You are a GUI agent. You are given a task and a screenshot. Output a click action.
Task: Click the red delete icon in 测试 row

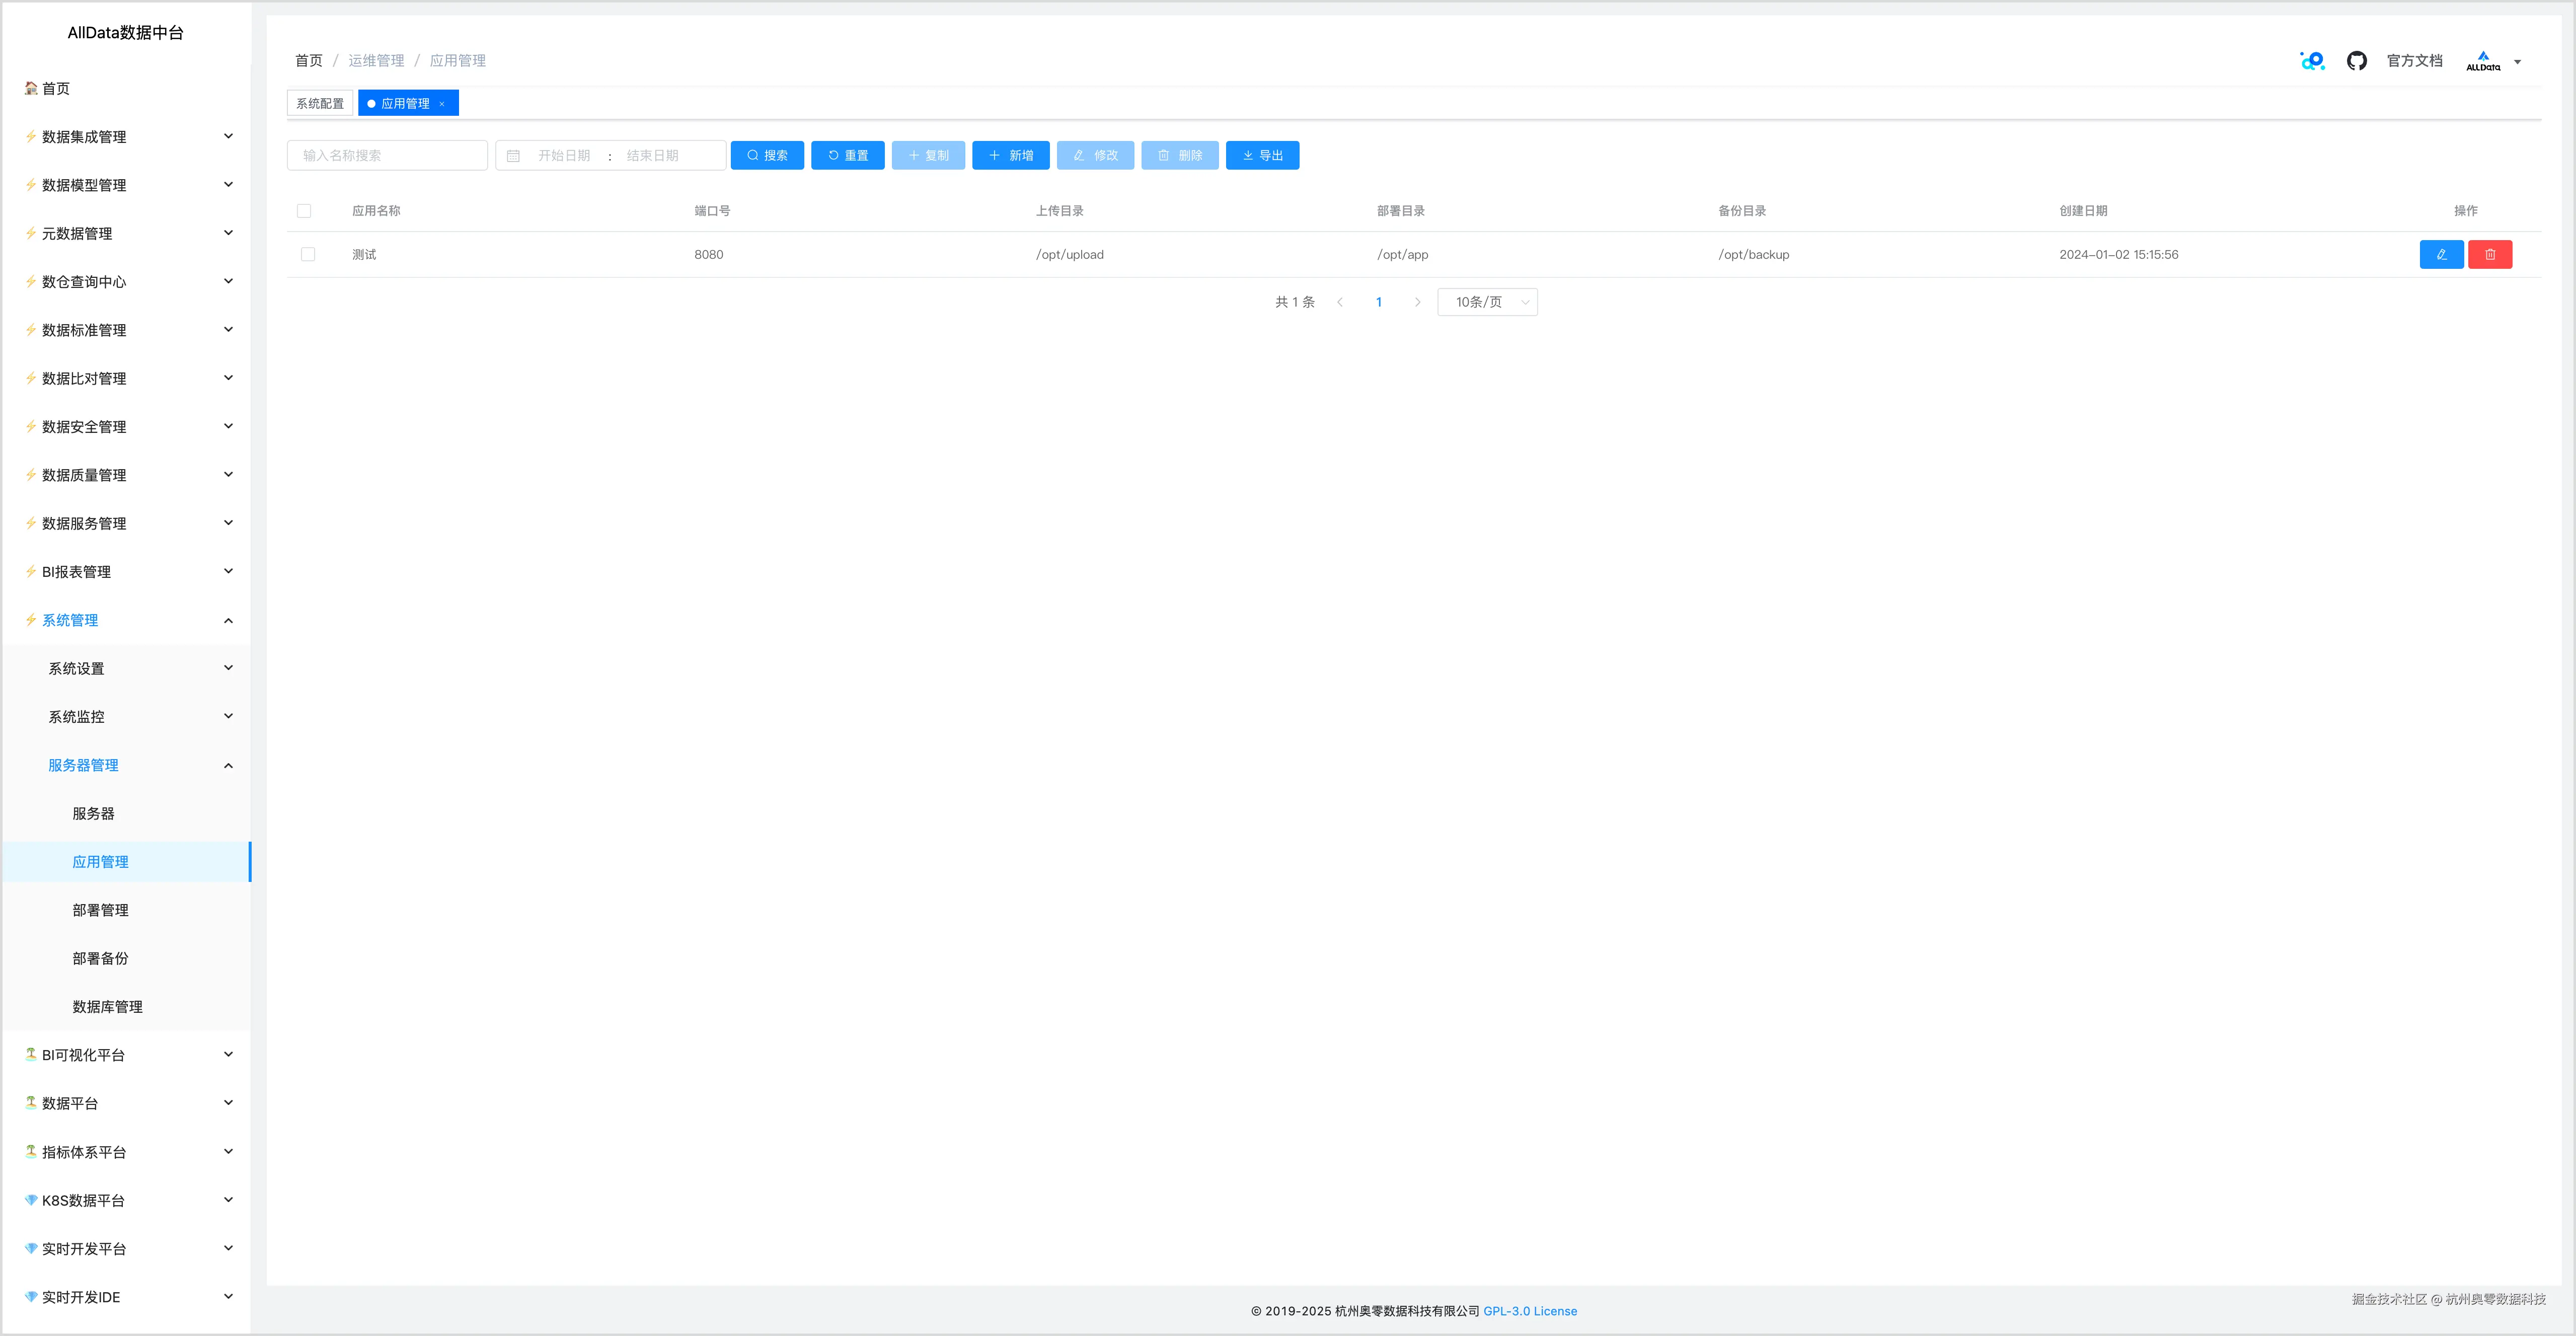point(2490,255)
